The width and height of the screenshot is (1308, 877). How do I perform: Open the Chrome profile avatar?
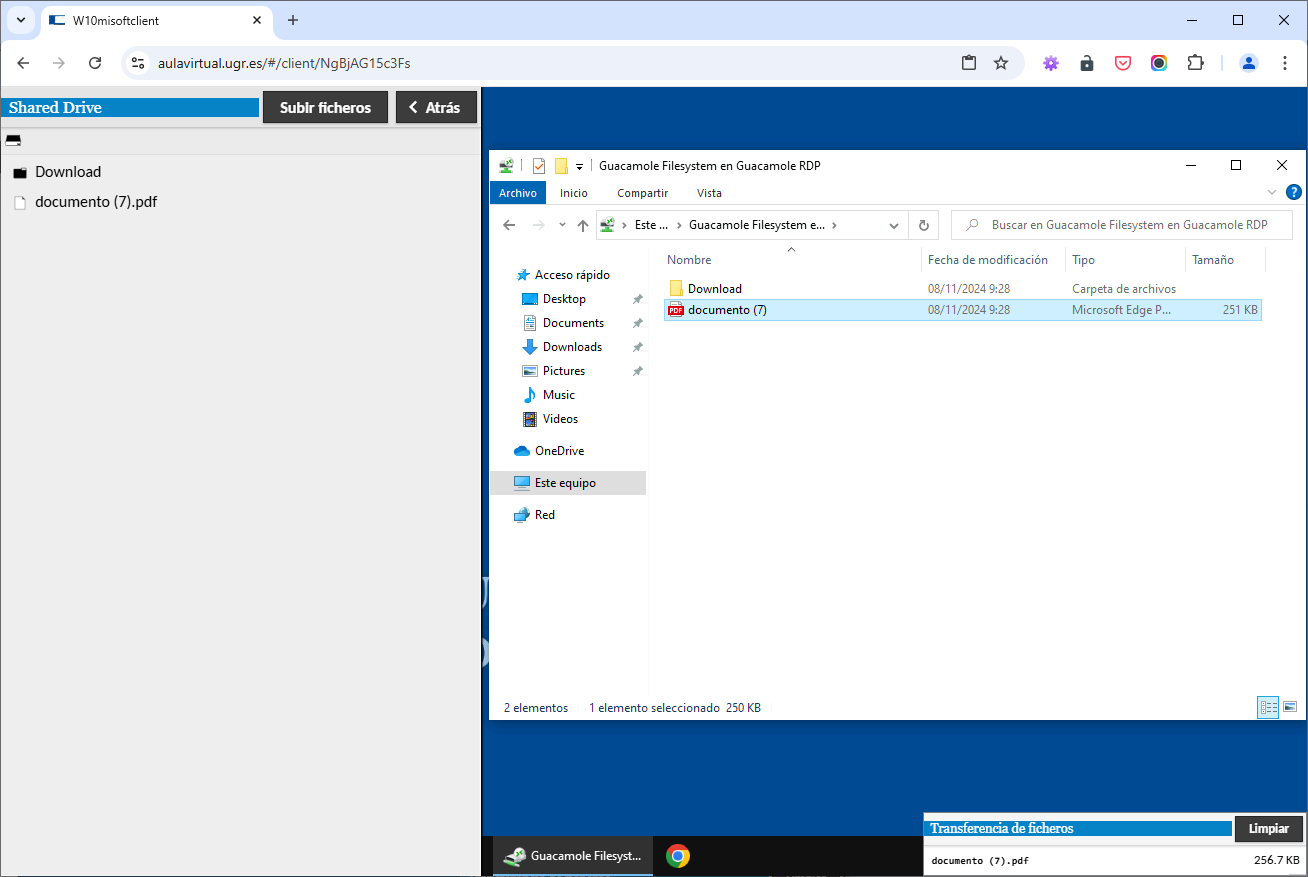pyautogui.click(x=1249, y=63)
